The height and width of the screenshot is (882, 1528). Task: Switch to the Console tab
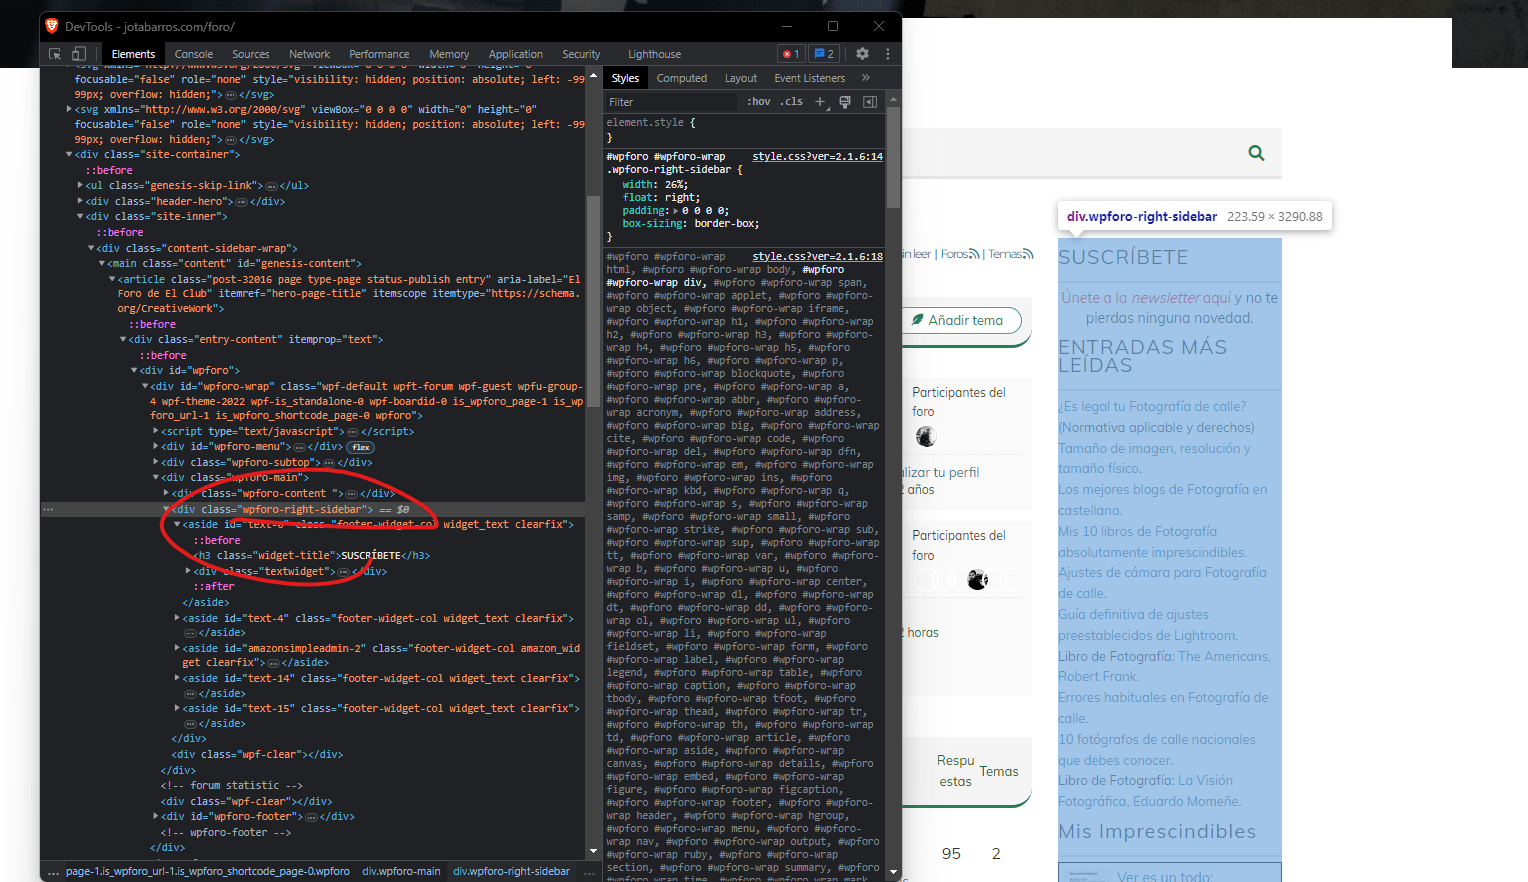193,54
